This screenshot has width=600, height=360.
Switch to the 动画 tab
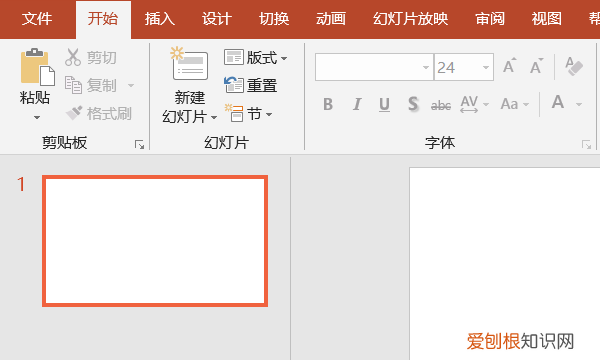point(331,19)
